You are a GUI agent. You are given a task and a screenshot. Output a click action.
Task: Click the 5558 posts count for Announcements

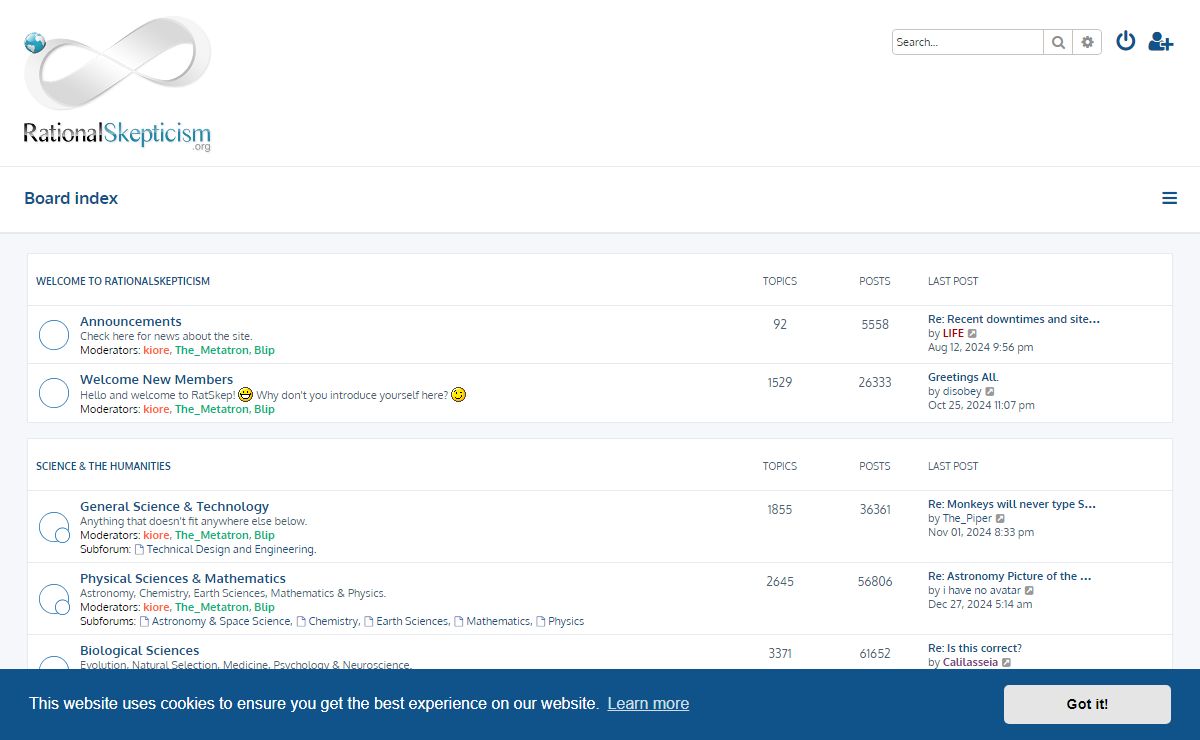pos(875,324)
